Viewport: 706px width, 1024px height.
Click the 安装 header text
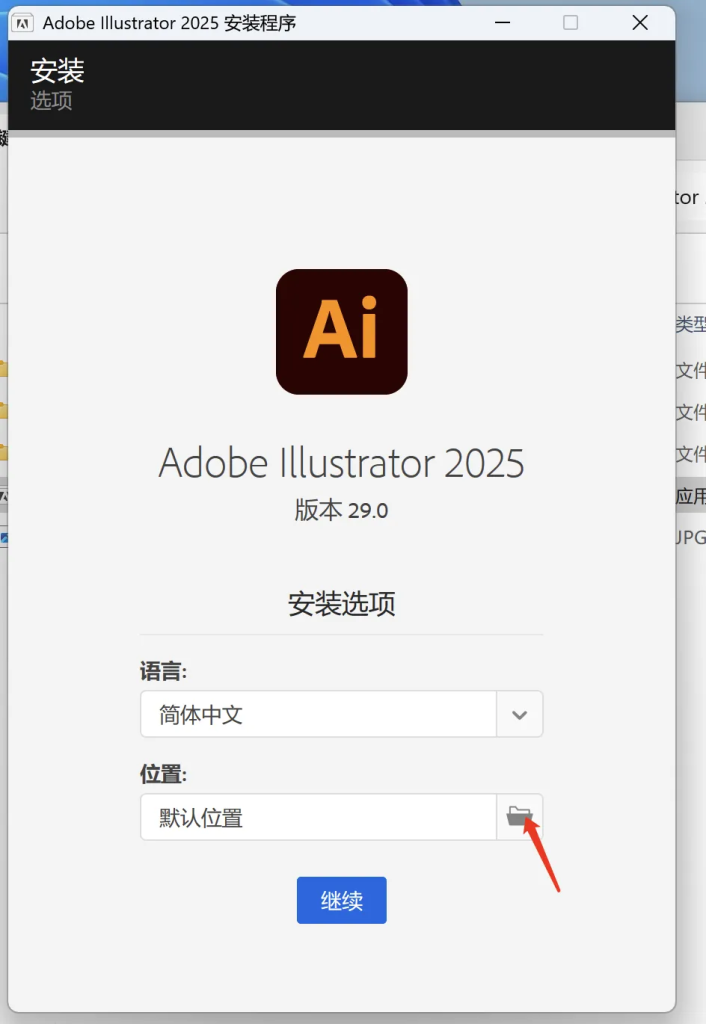[57, 71]
